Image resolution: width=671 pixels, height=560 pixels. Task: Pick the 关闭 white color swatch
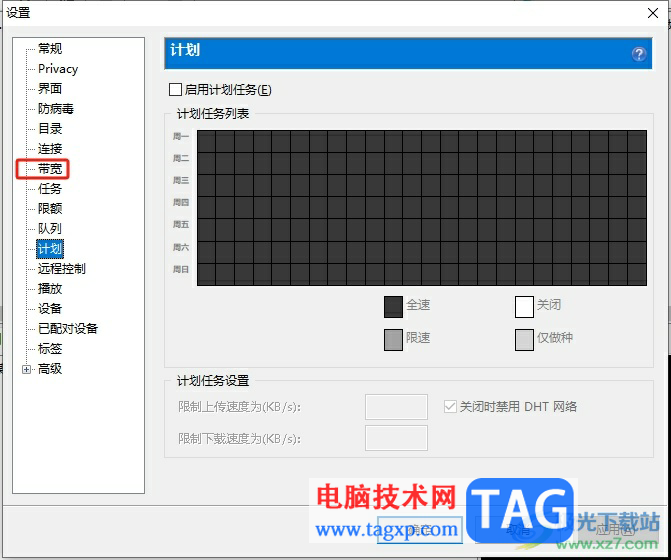524,307
